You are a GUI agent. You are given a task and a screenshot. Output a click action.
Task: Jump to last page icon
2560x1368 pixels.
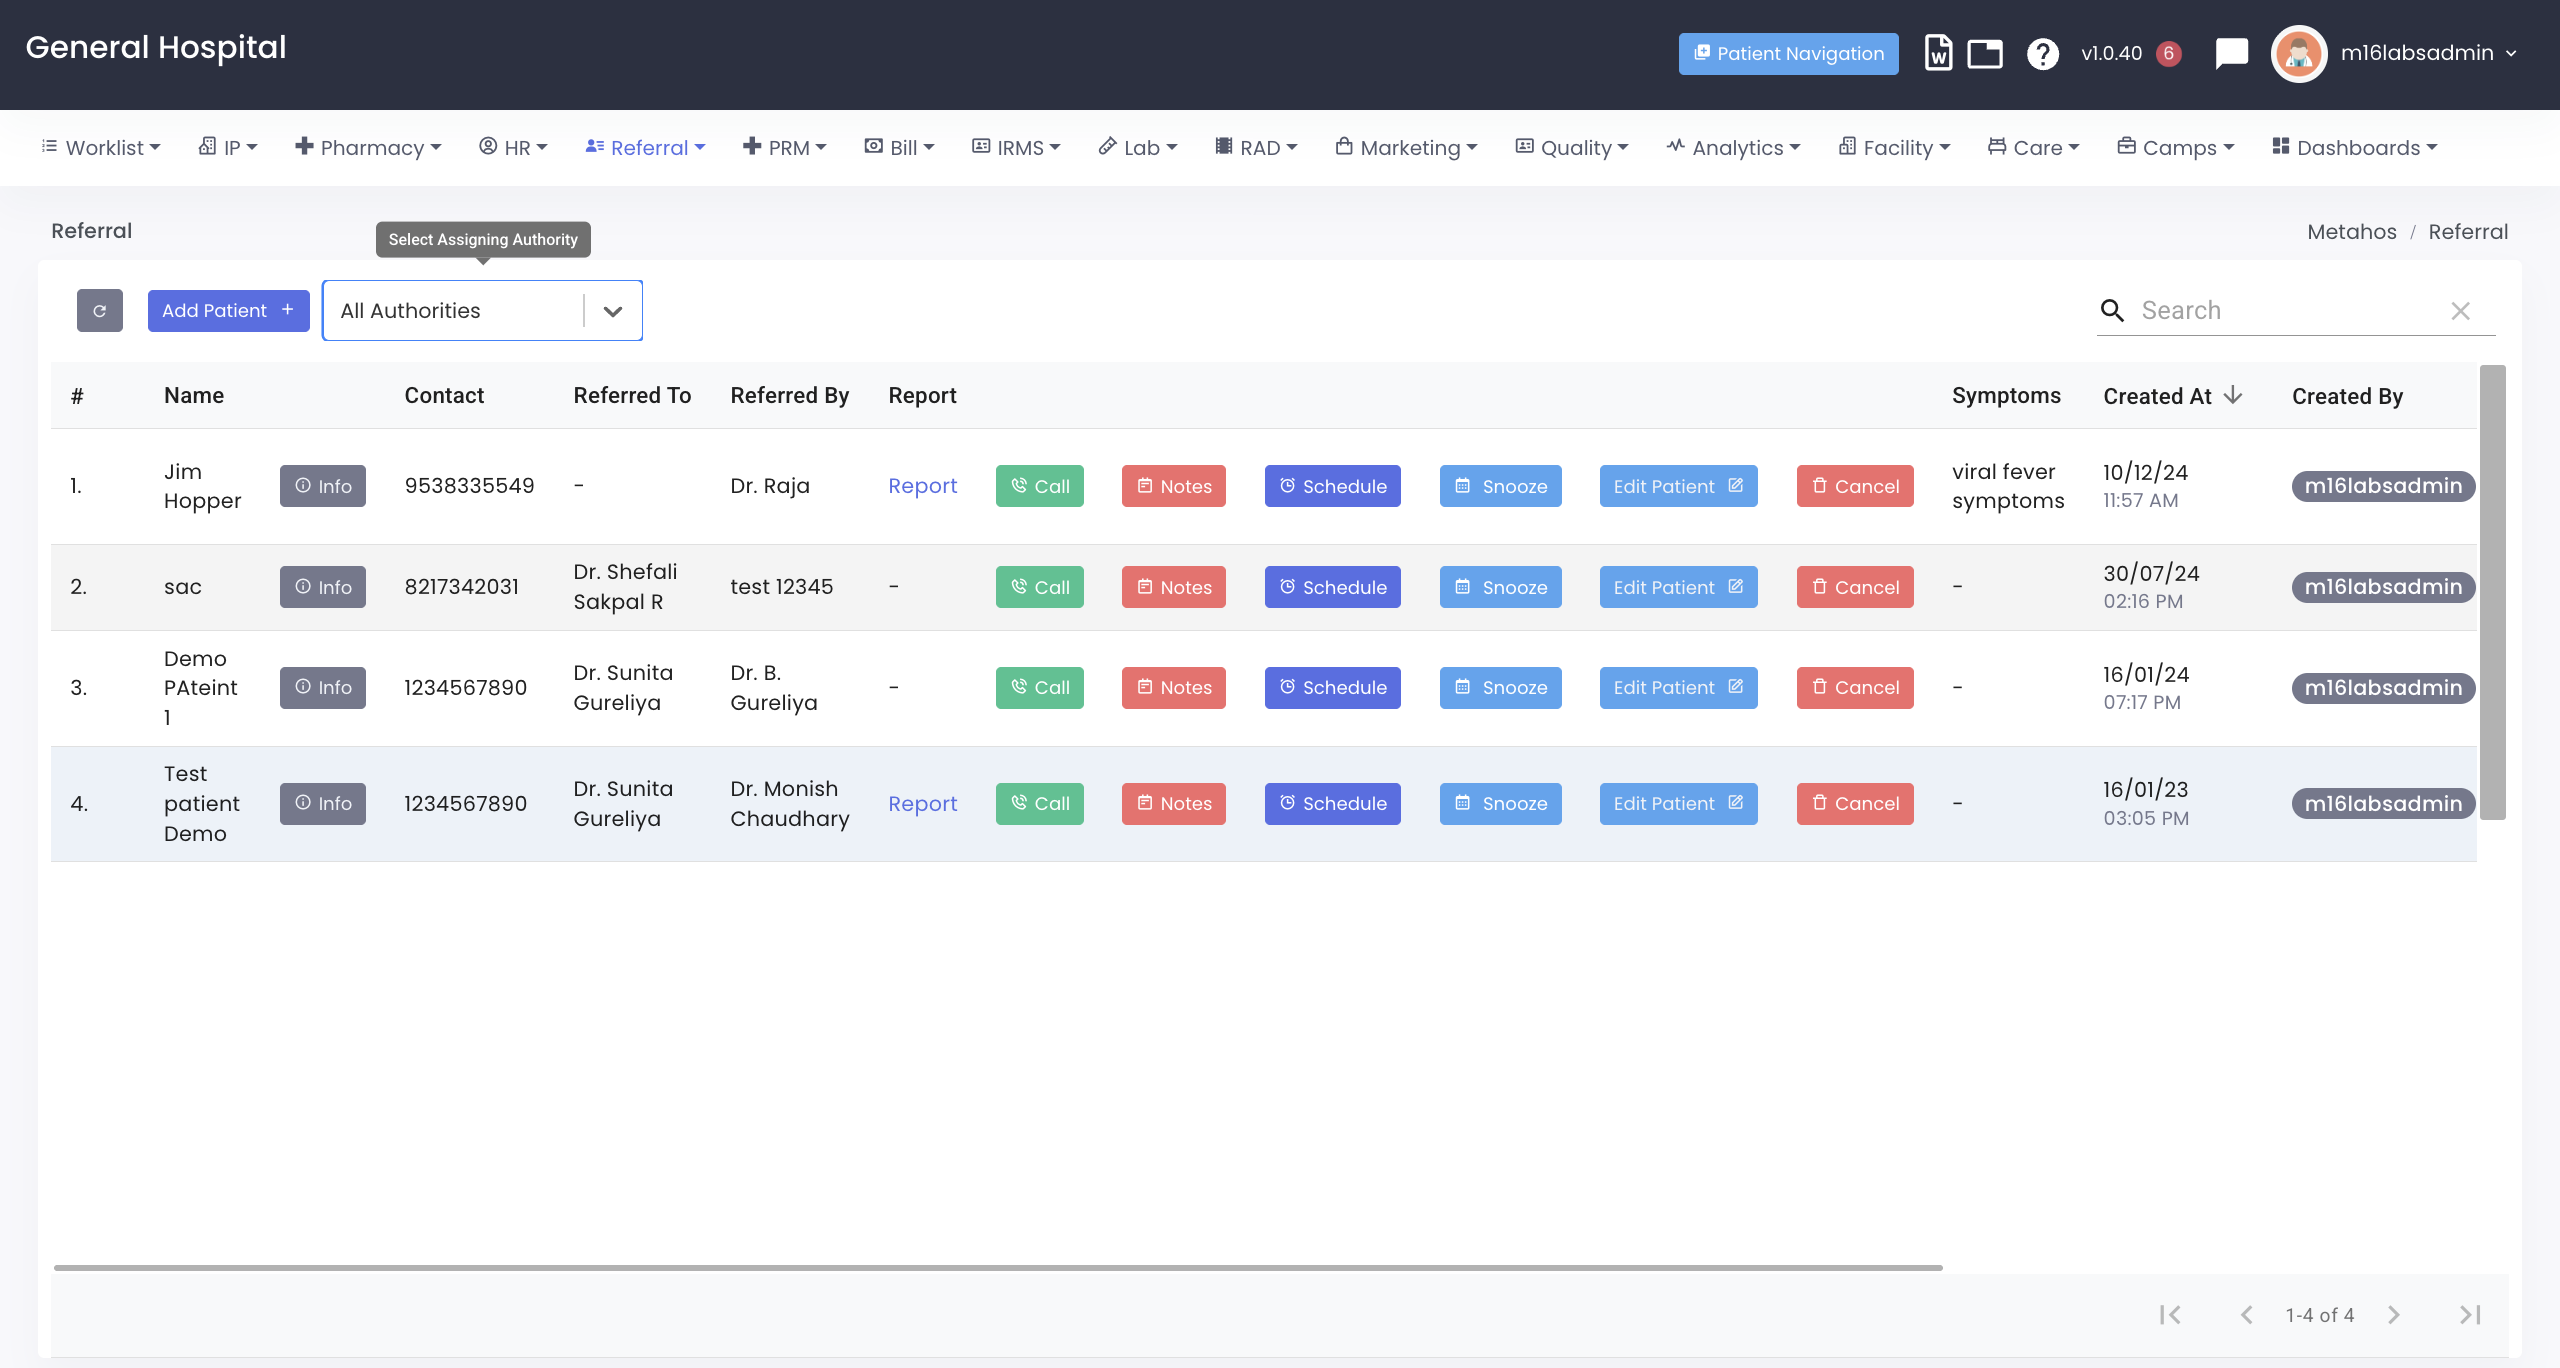point(2470,1315)
